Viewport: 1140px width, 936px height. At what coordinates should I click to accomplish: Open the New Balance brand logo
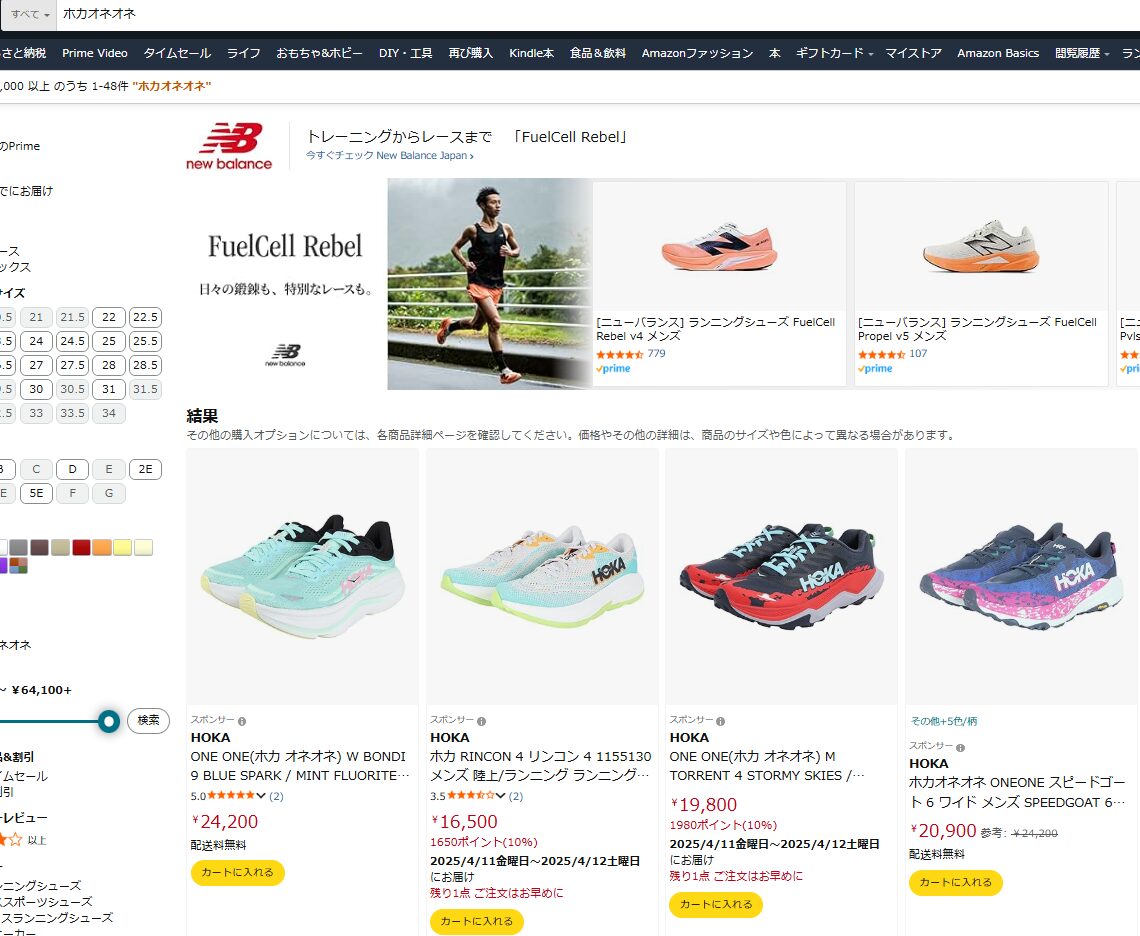(229, 146)
